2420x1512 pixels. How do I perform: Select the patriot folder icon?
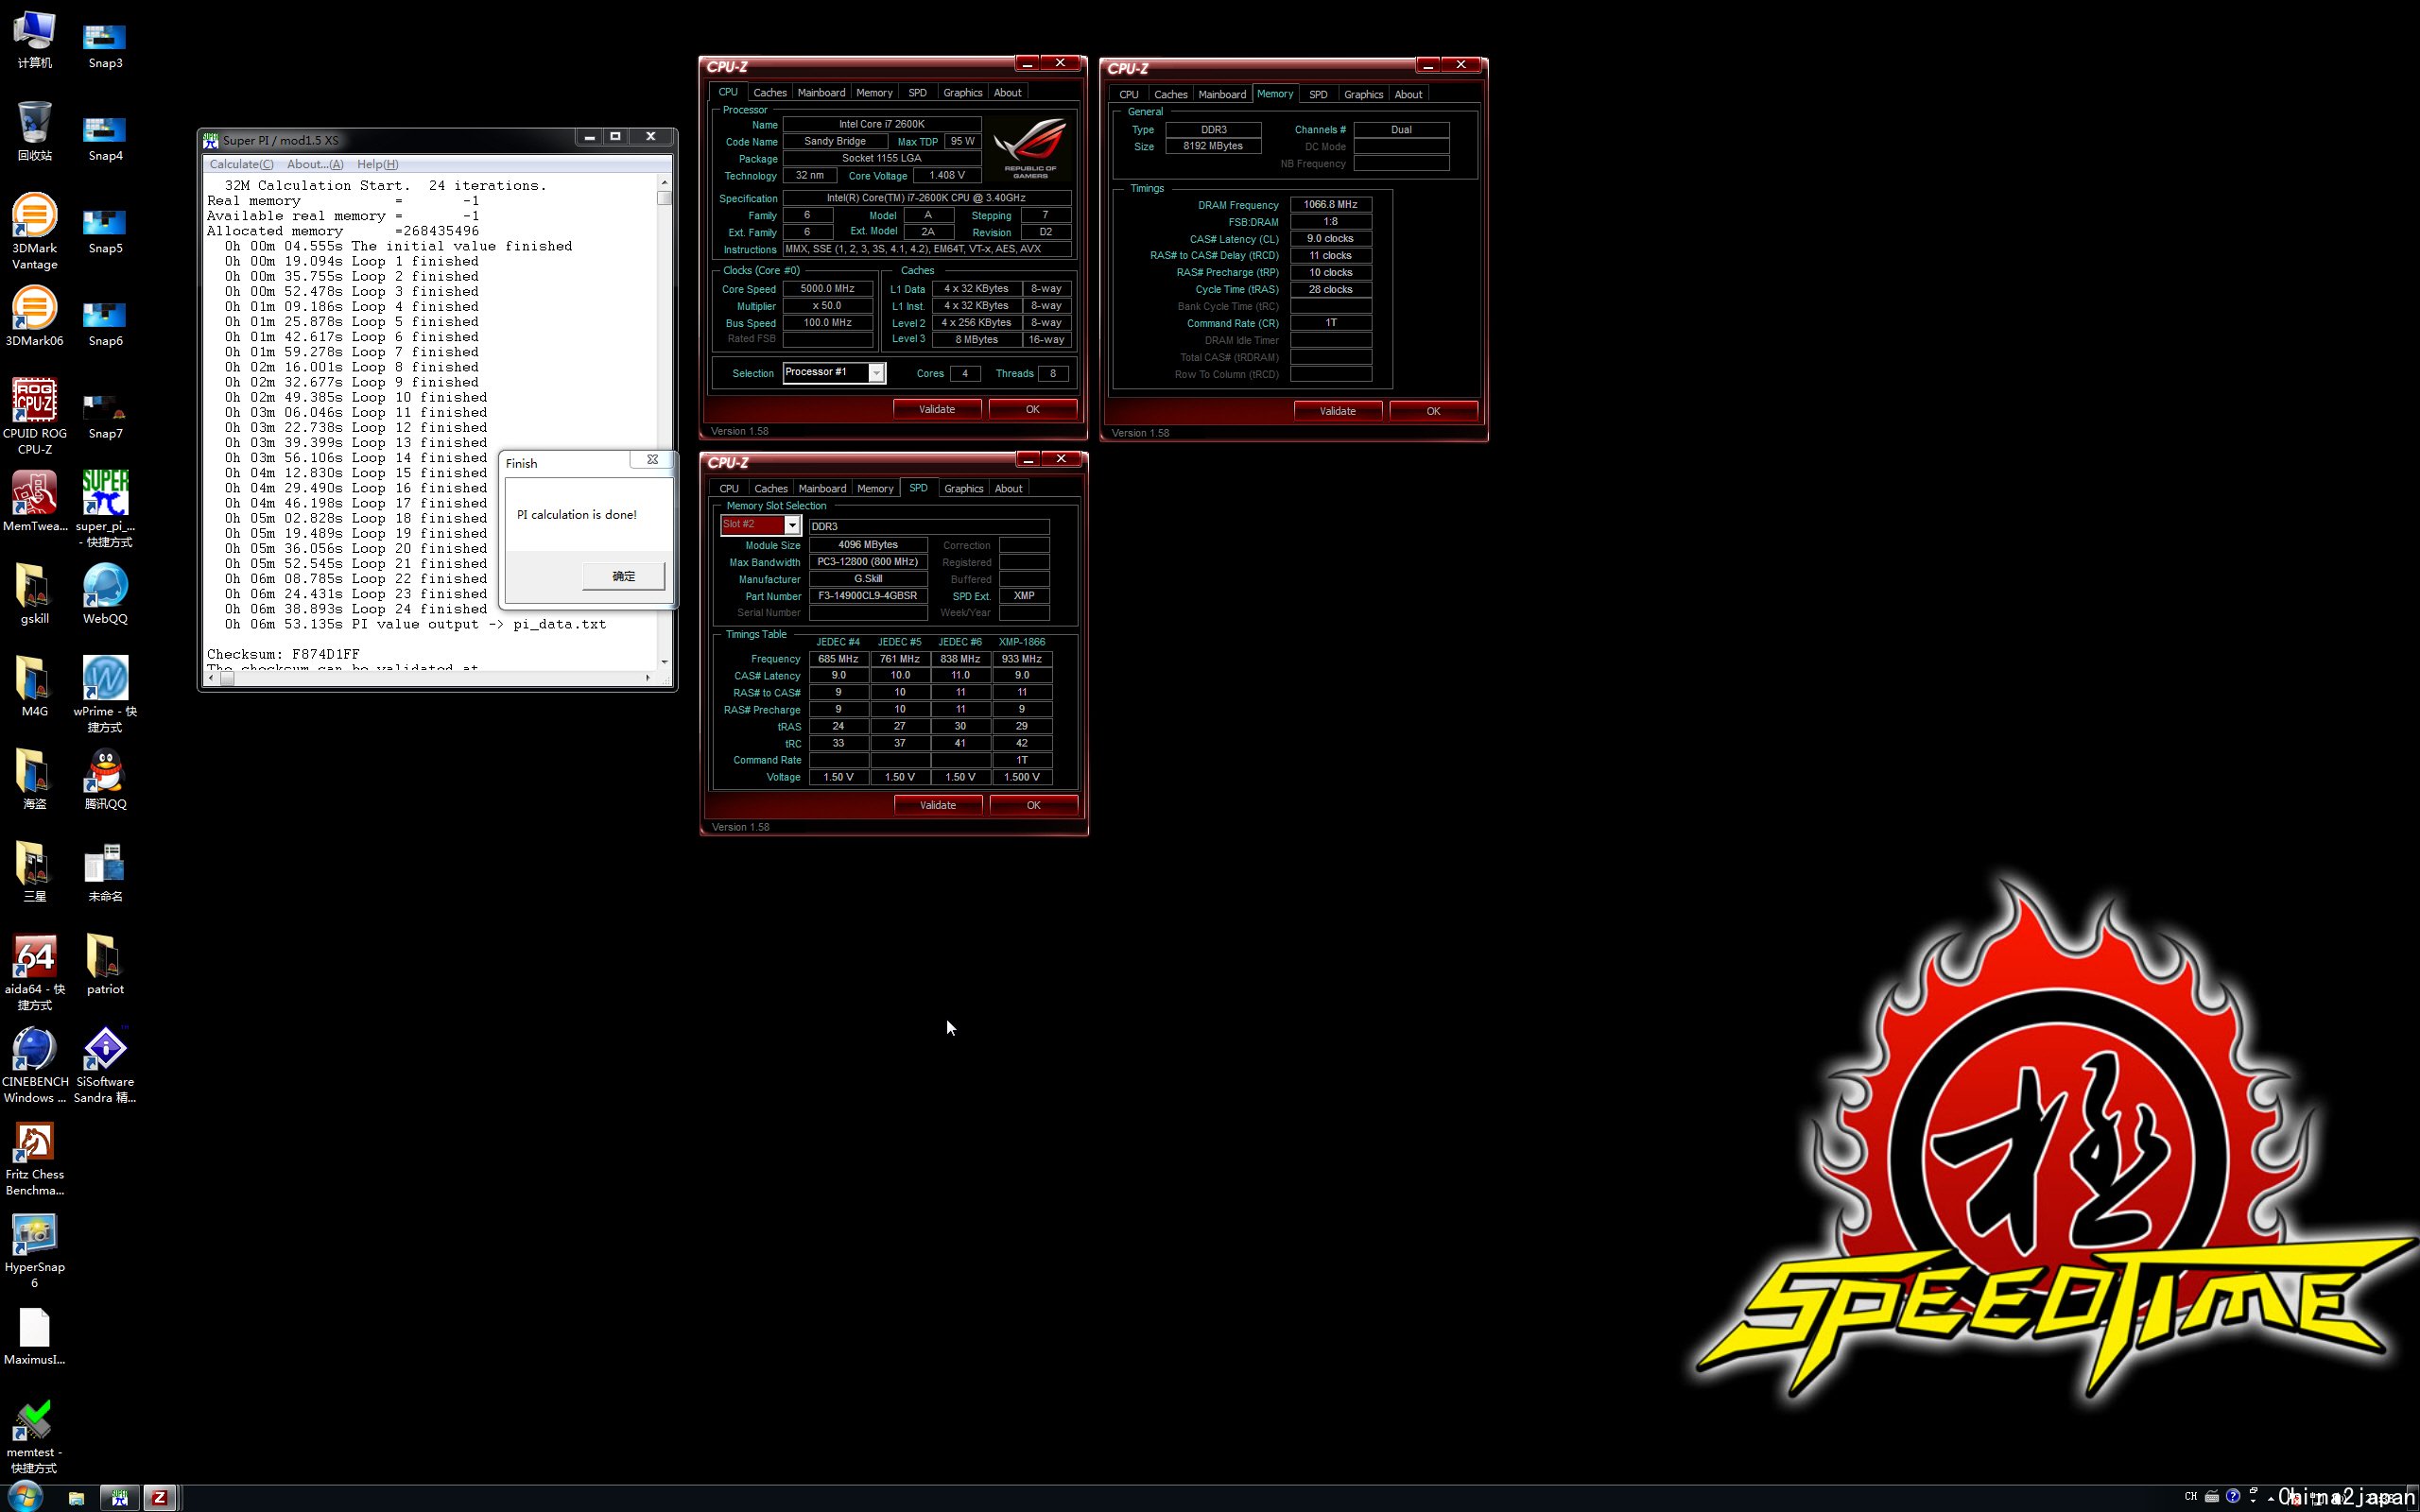pyautogui.click(x=105, y=964)
